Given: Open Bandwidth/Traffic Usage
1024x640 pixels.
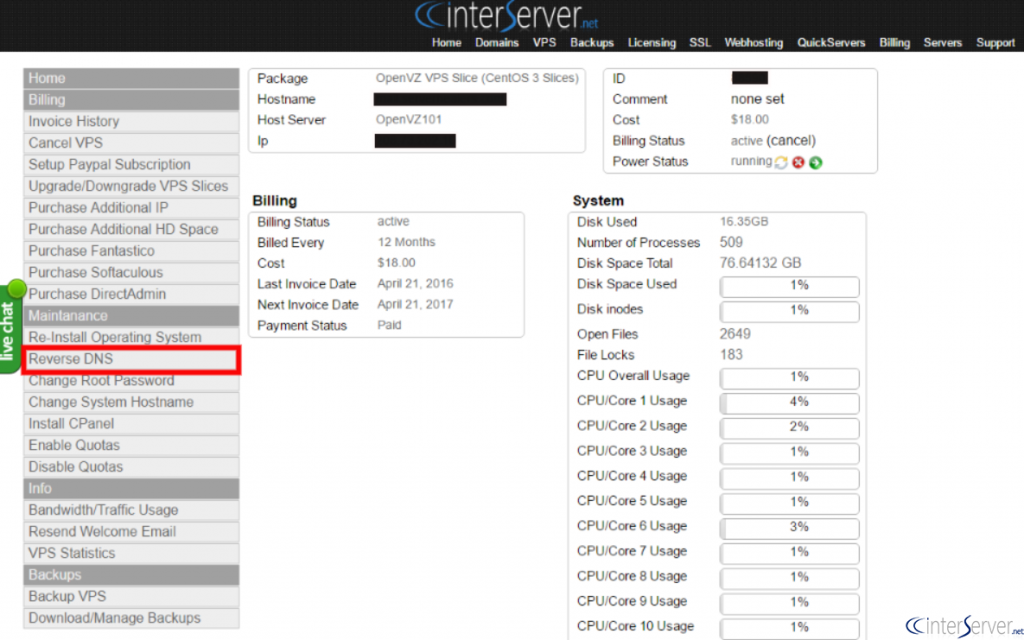Looking at the screenshot, I should click(x=131, y=510).
